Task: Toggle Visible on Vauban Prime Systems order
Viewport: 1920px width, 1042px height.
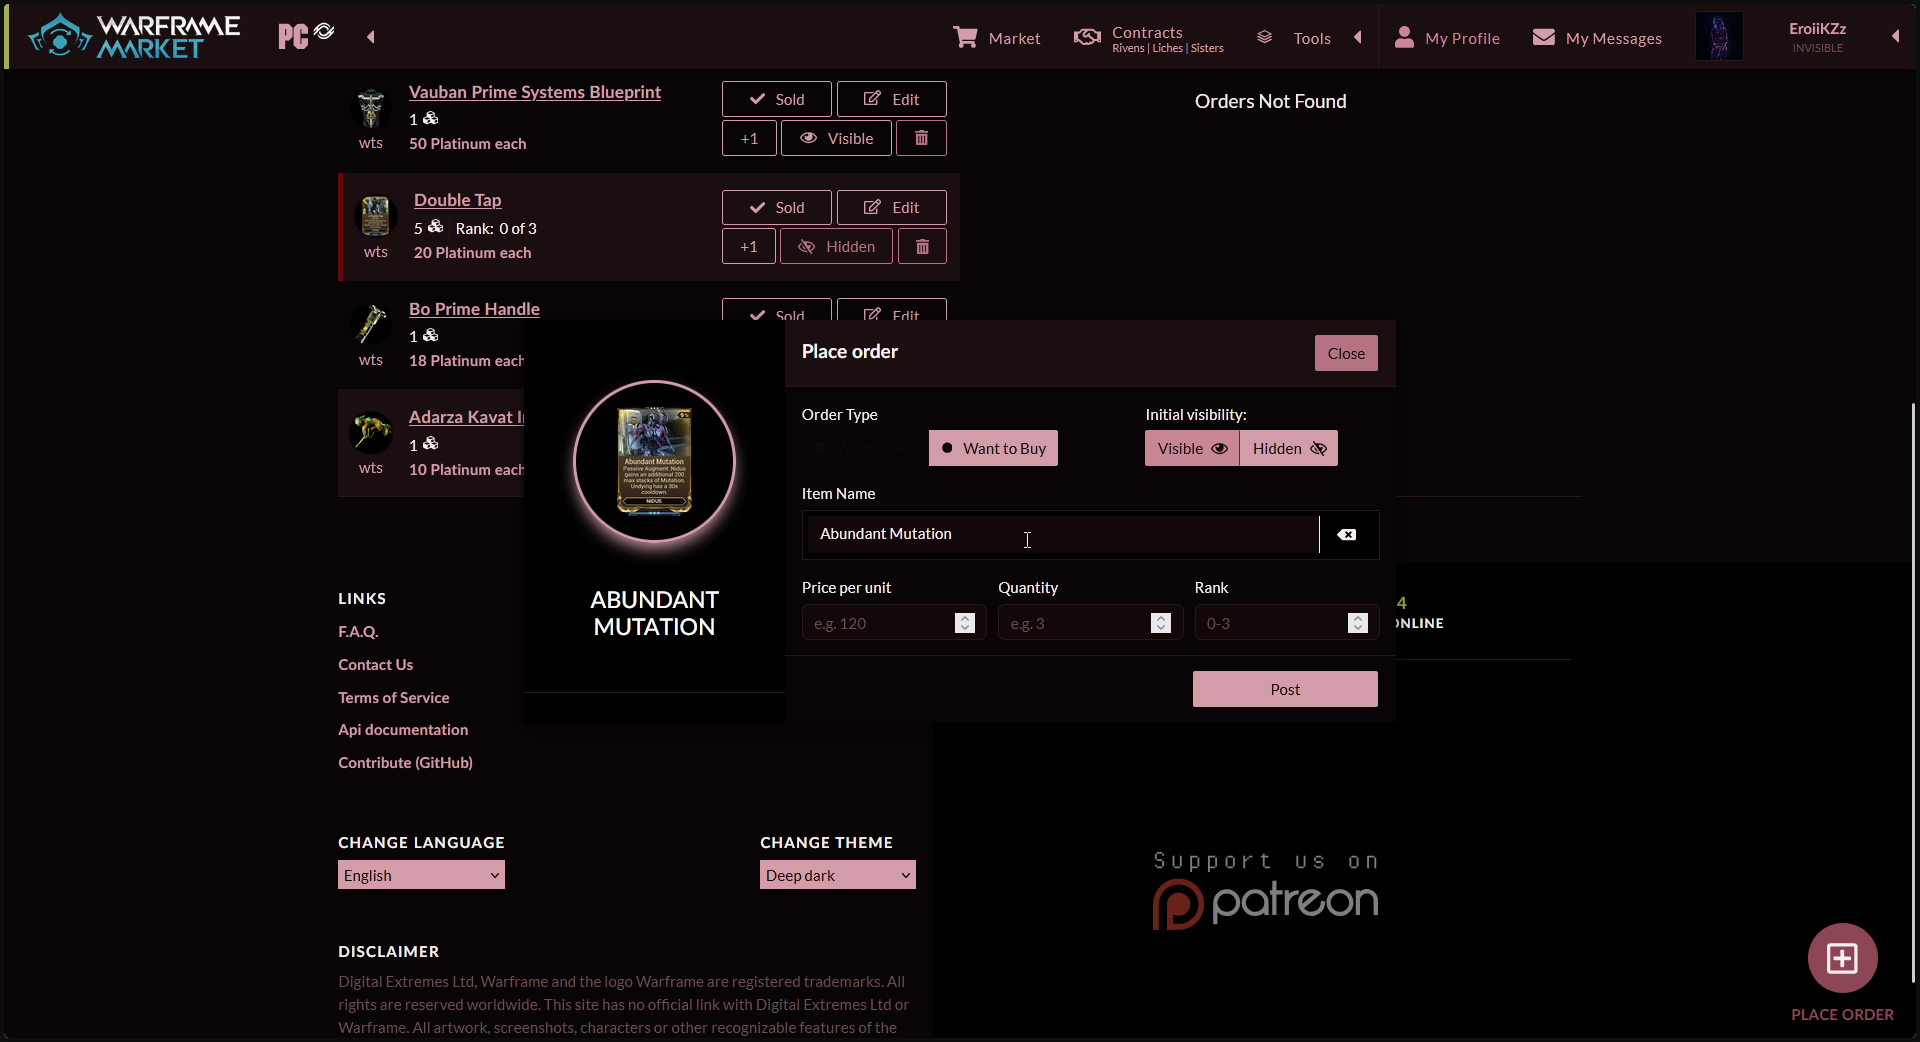Action: pyautogui.click(x=836, y=138)
